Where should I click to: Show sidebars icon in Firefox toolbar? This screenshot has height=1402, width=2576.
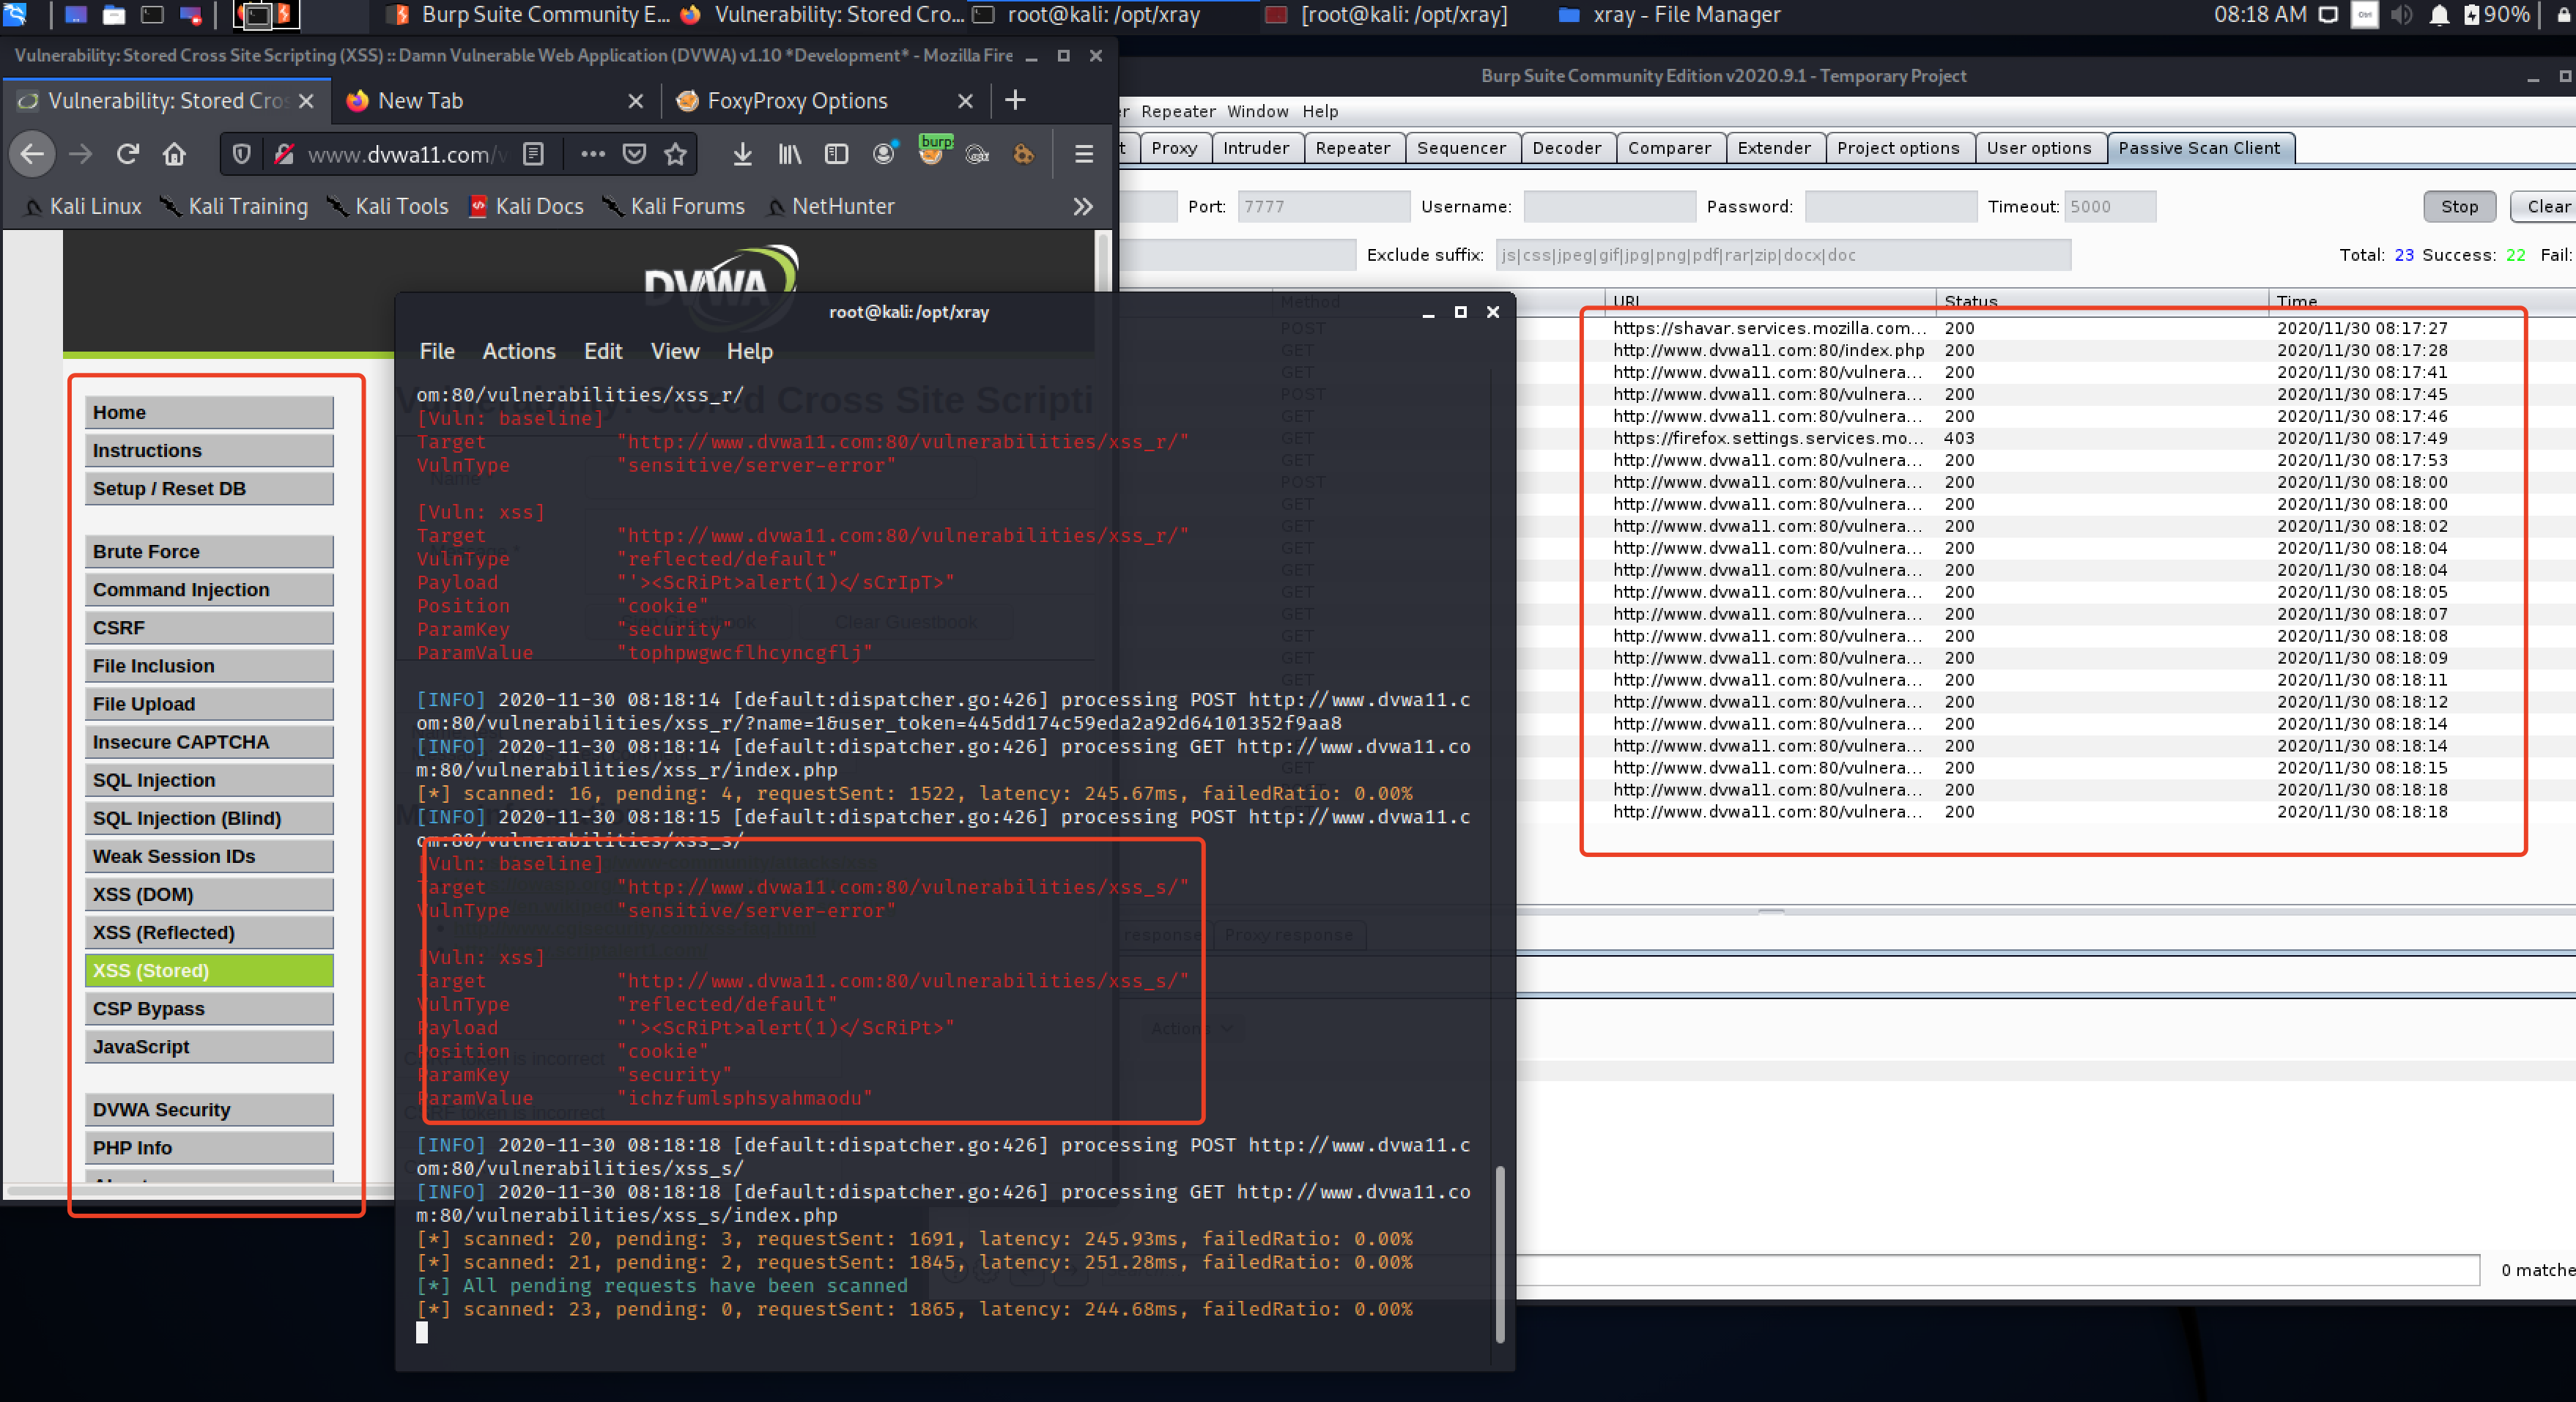point(836,154)
